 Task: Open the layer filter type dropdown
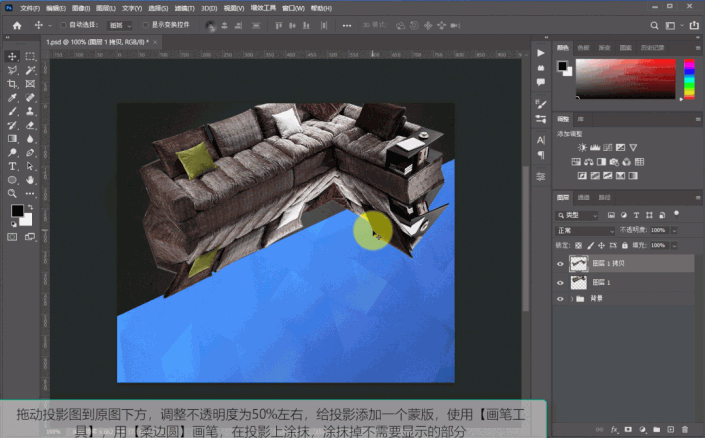tap(577, 215)
